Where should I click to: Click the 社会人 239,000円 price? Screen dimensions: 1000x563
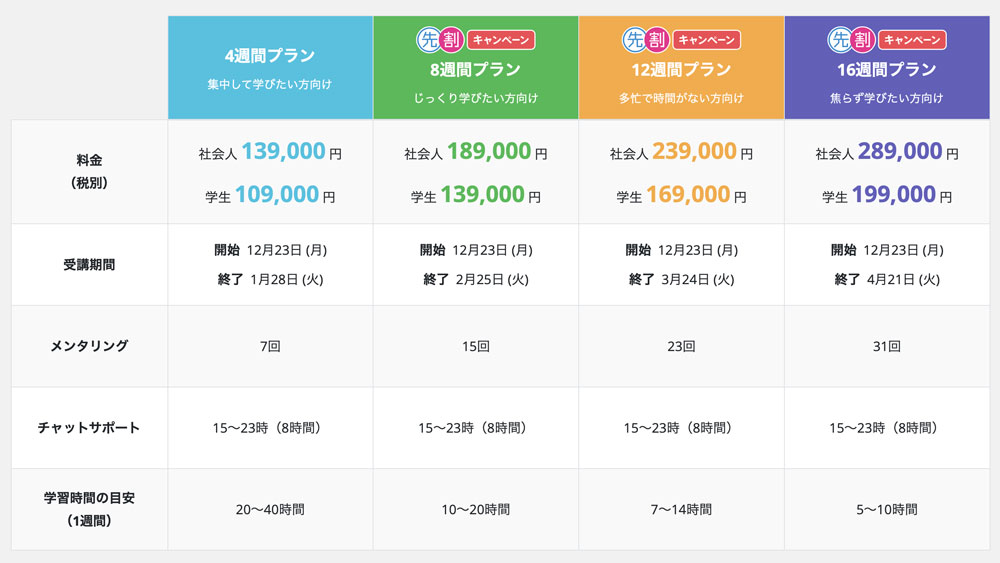(x=681, y=152)
